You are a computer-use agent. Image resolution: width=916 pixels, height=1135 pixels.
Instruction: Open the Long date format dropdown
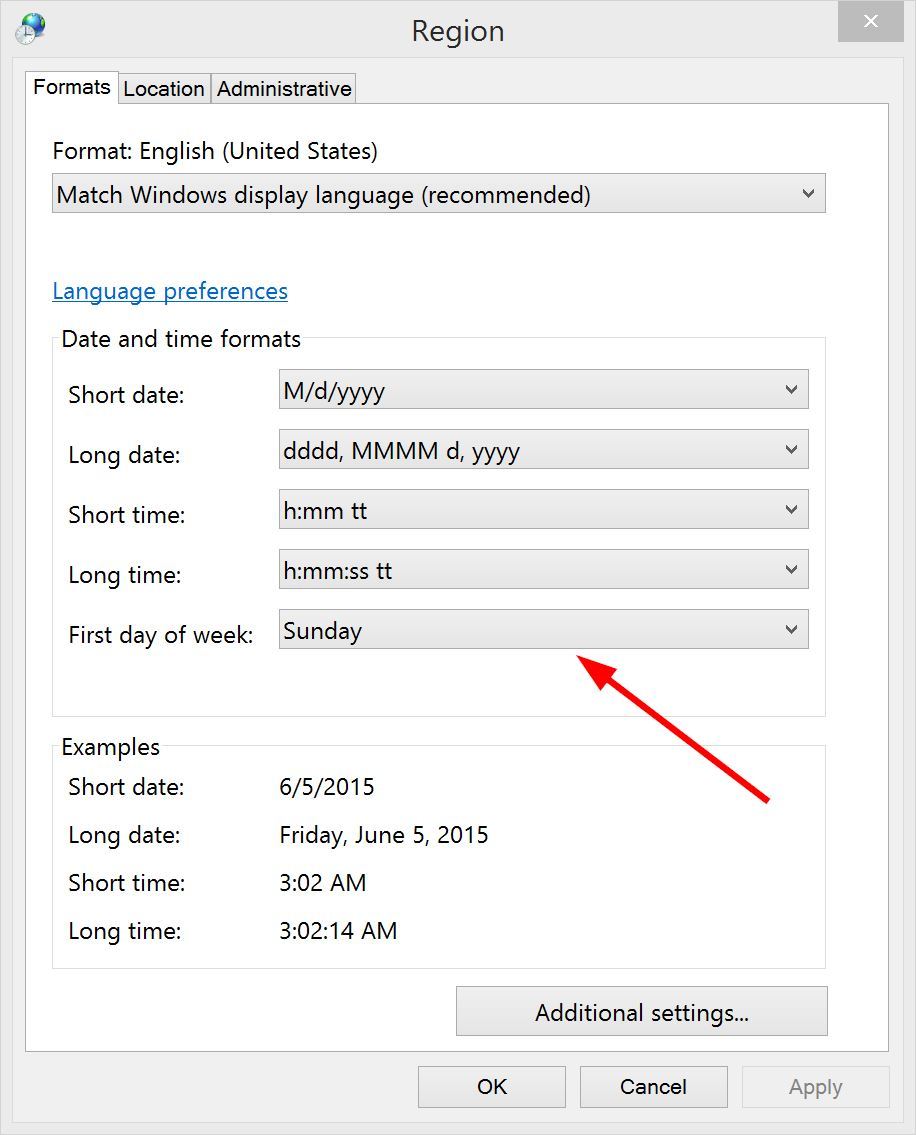pyautogui.click(x=543, y=450)
